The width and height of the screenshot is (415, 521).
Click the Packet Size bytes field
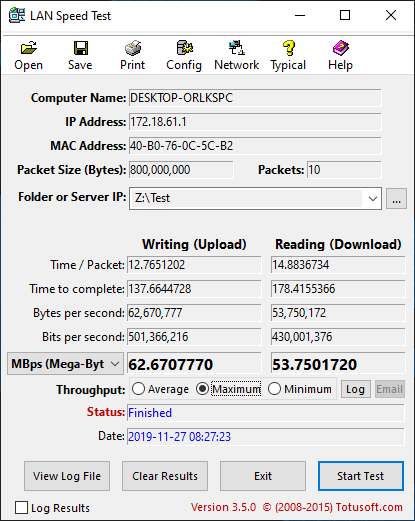(x=181, y=170)
